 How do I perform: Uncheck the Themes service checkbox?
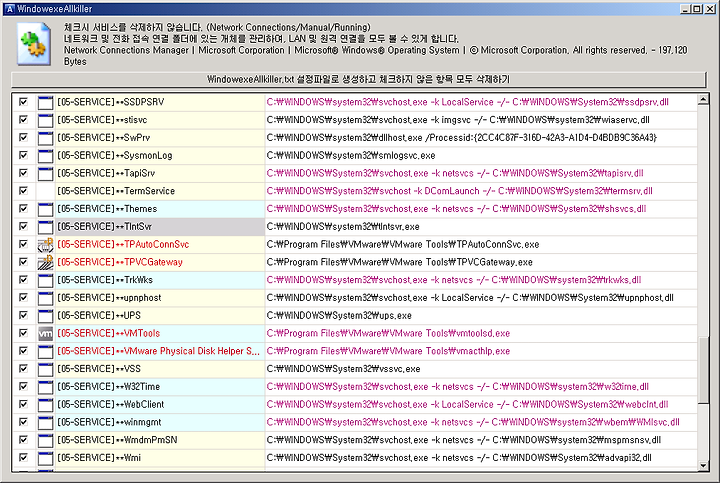tap(23, 208)
